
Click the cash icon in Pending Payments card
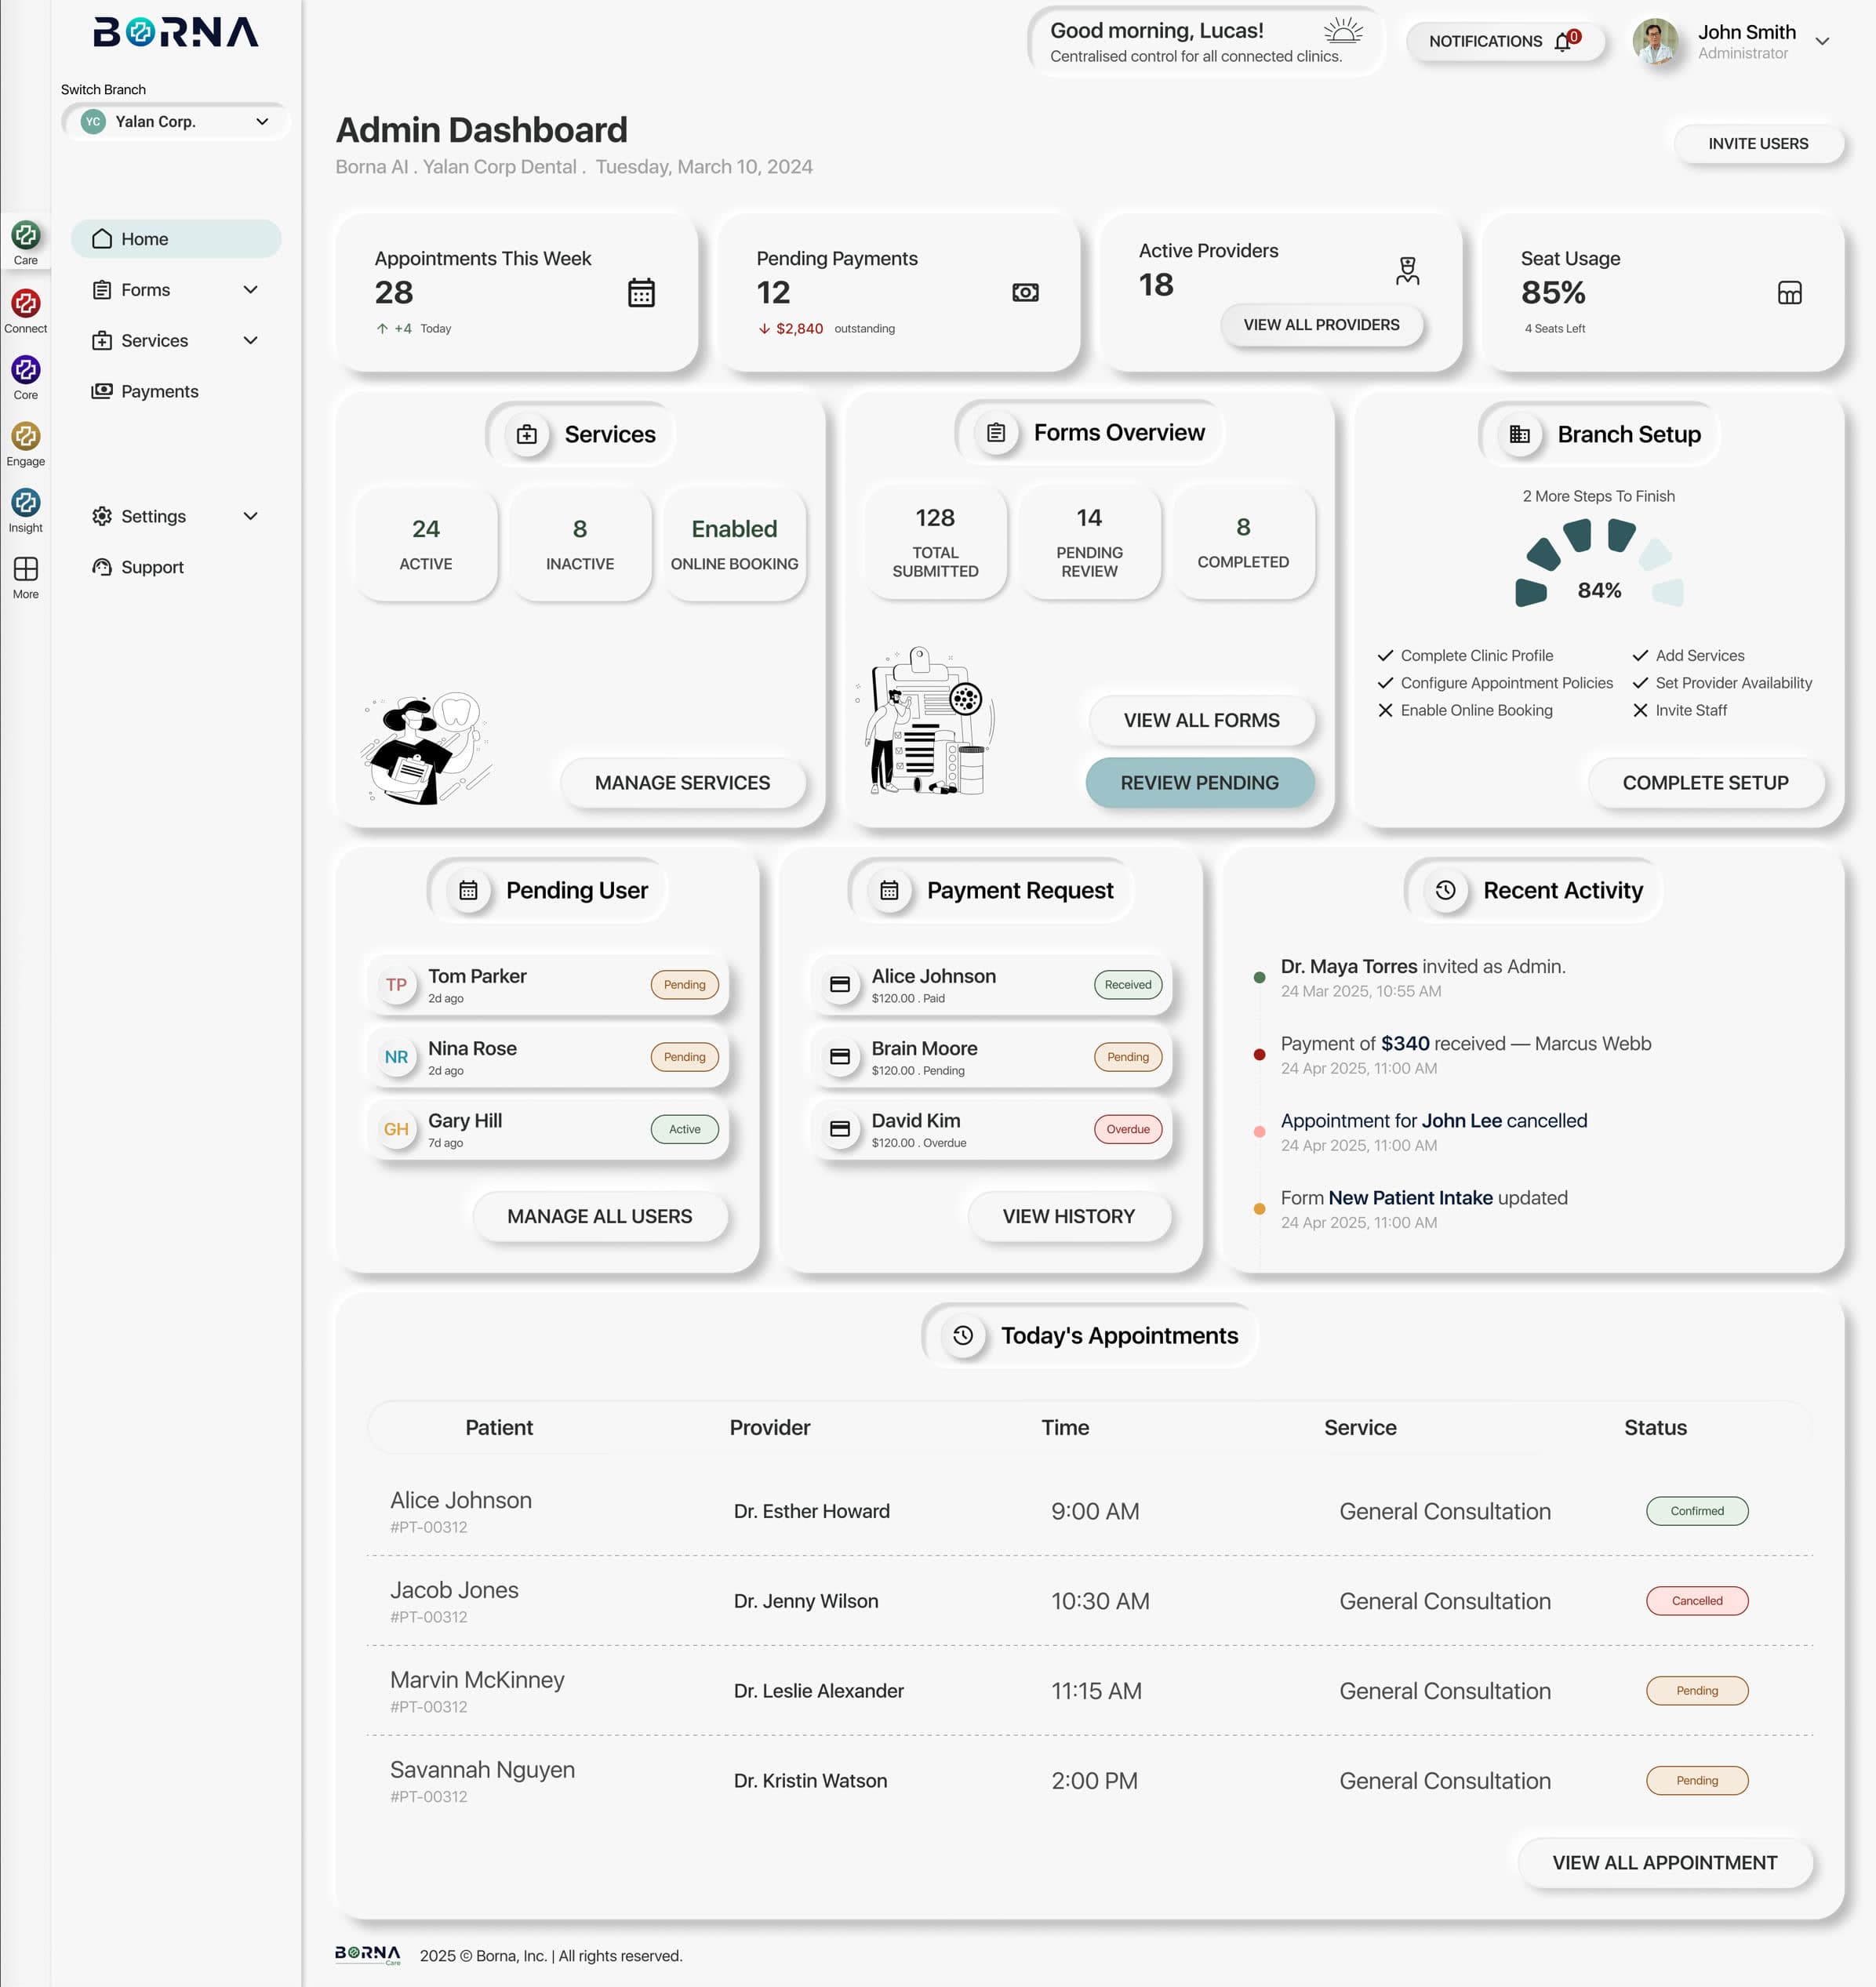click(1025, 293)
